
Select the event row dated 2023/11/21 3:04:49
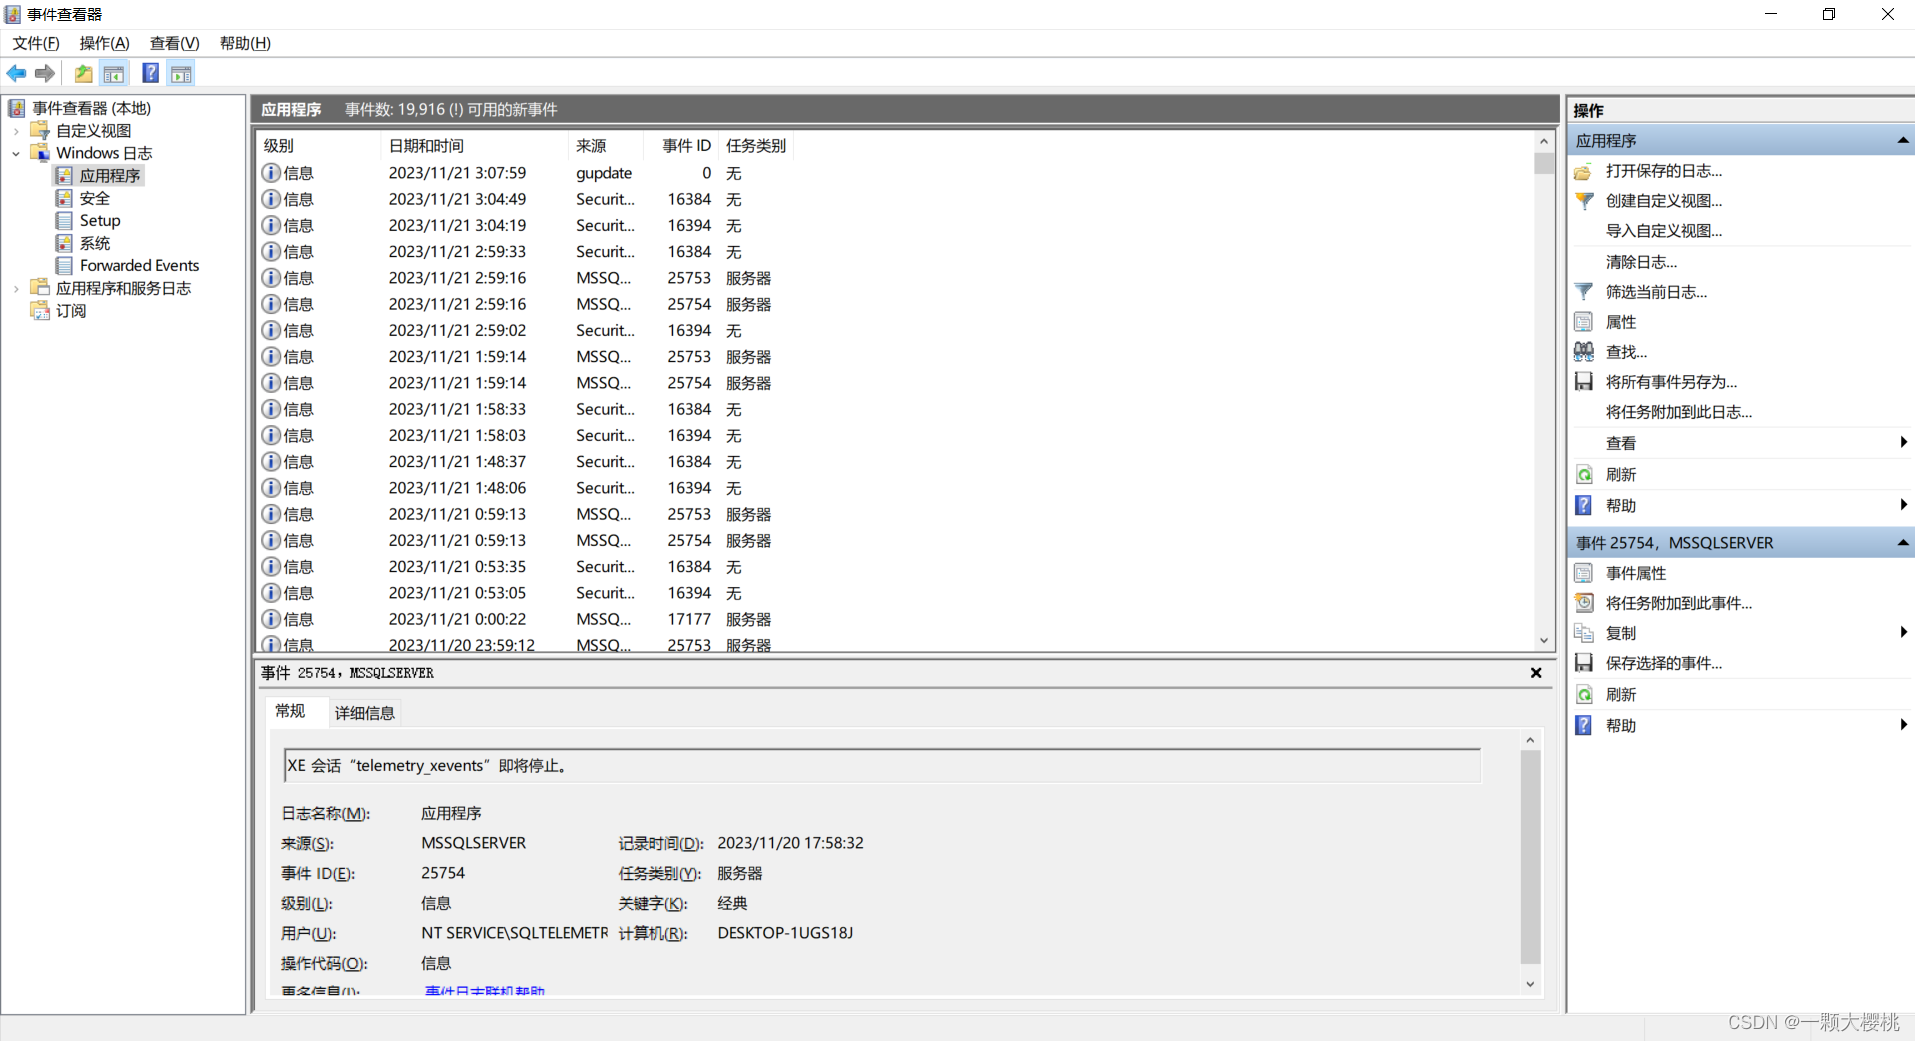coord(895,199)
